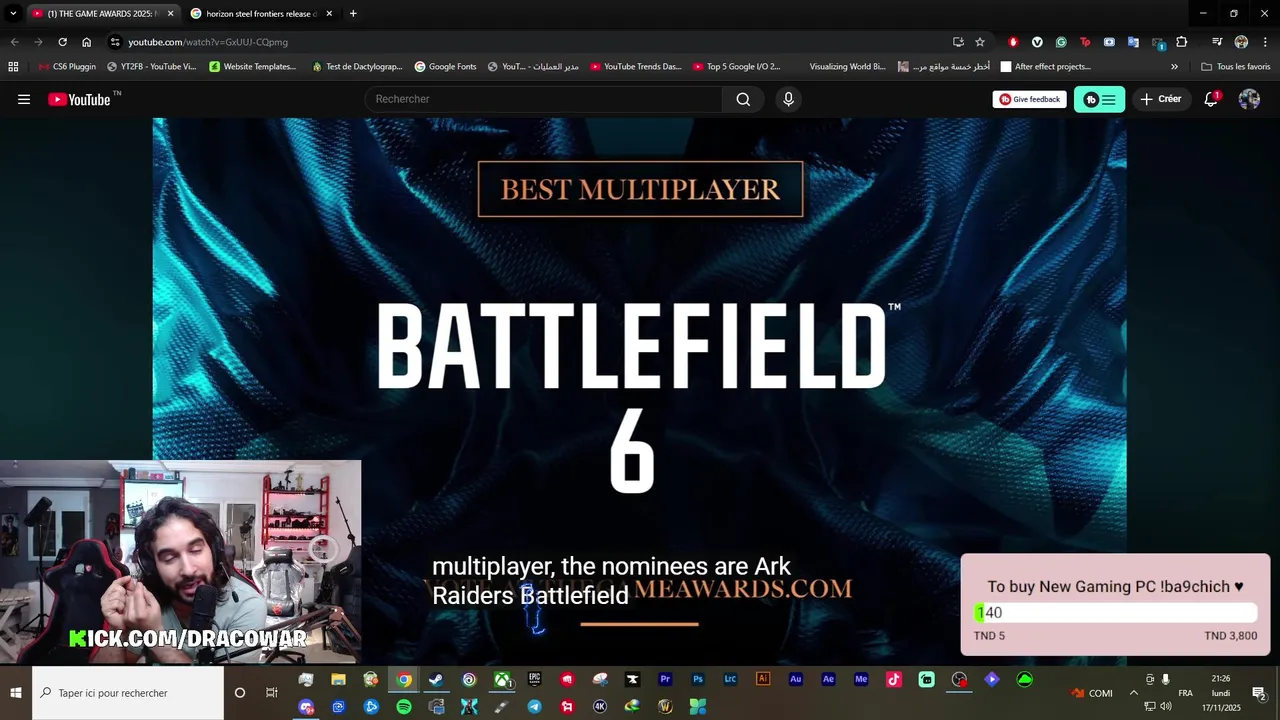The width and height of the screenshot is (1280, 720).
Task: Start voice search with the microphone icon
Action: [788, 99]
